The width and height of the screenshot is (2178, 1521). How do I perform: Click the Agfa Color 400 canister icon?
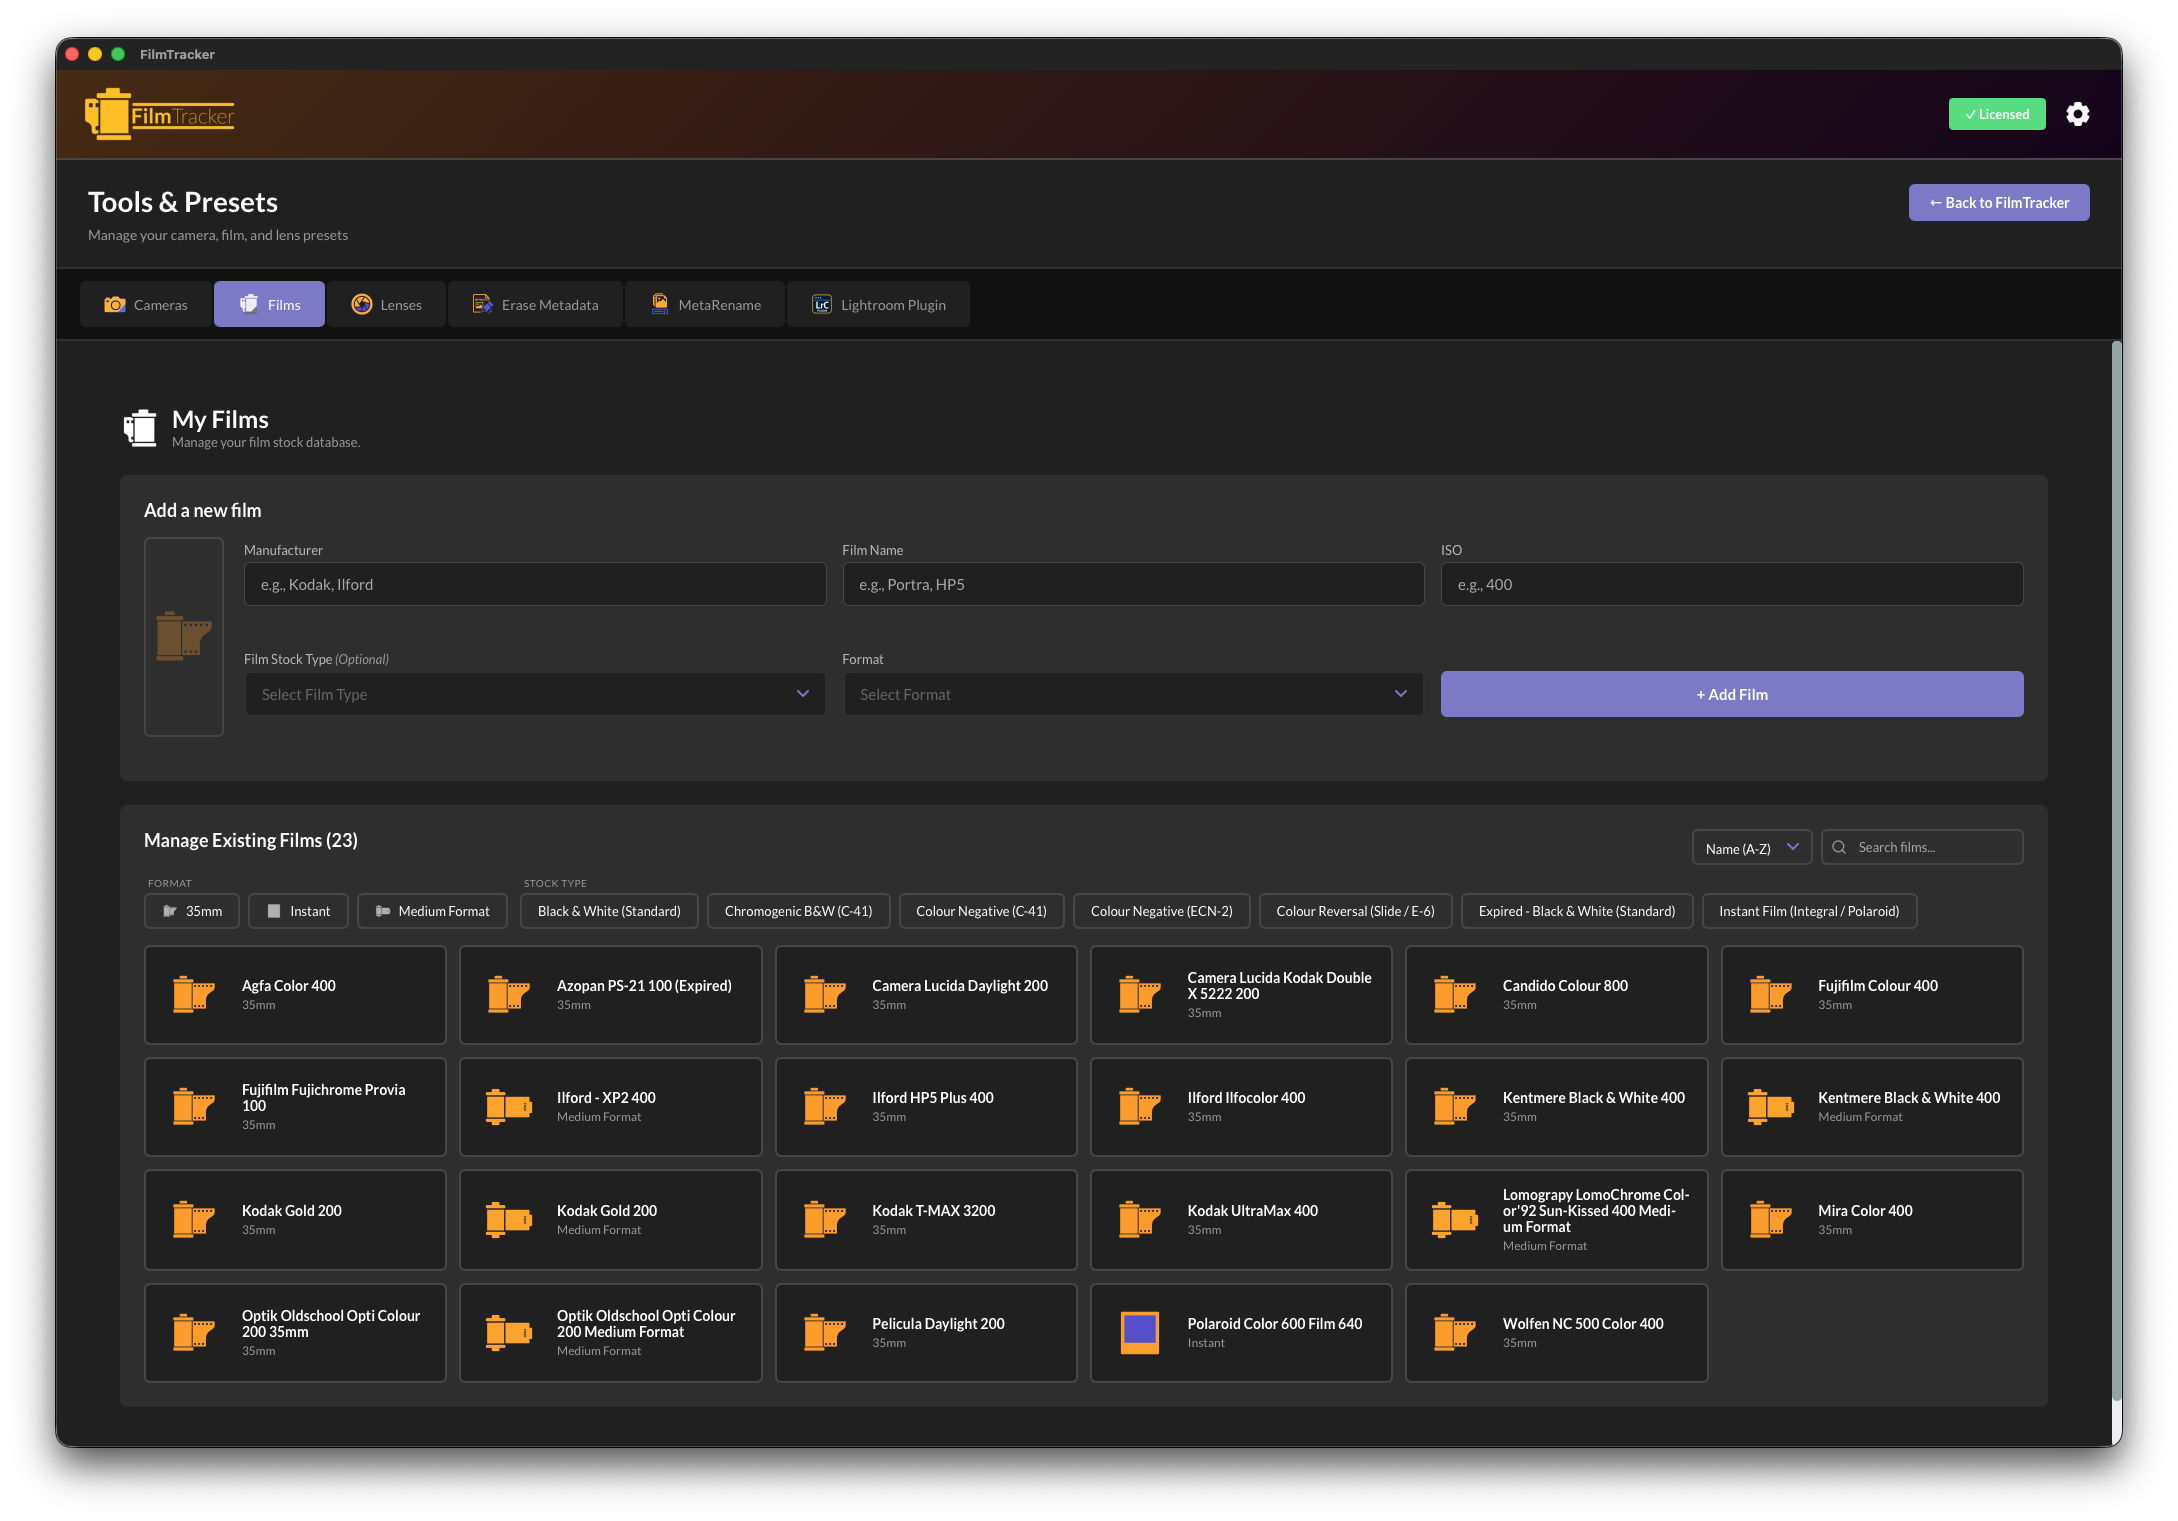click(x=193, y=994)
